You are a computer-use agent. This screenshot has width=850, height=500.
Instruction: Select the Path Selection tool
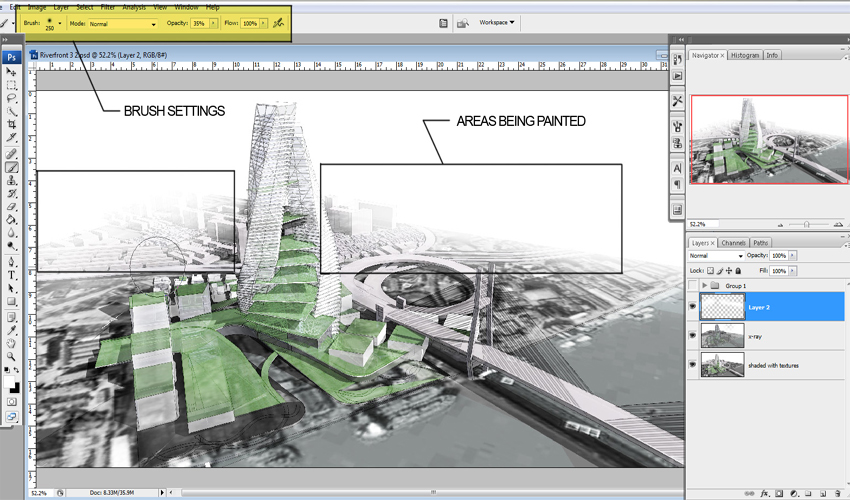tap(11, 288)
